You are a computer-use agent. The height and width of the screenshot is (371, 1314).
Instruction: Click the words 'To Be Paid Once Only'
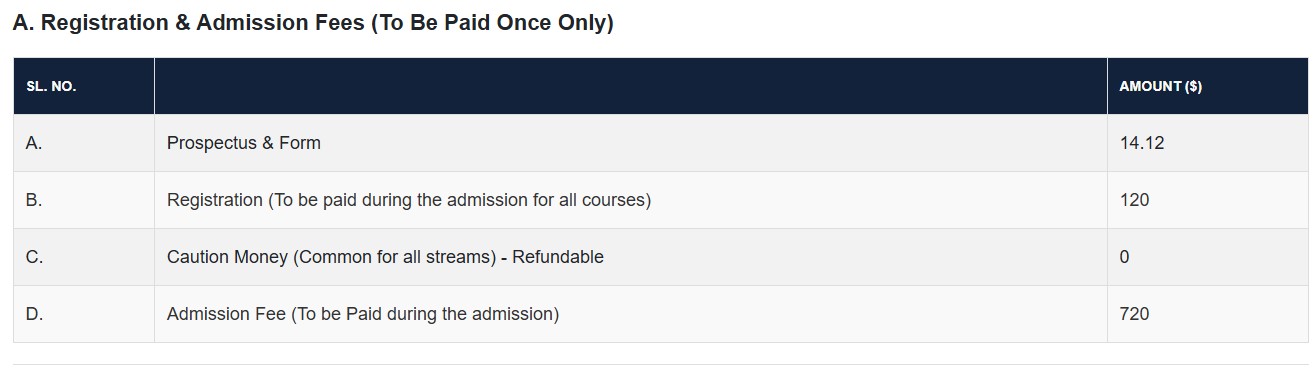pos(492,23)
